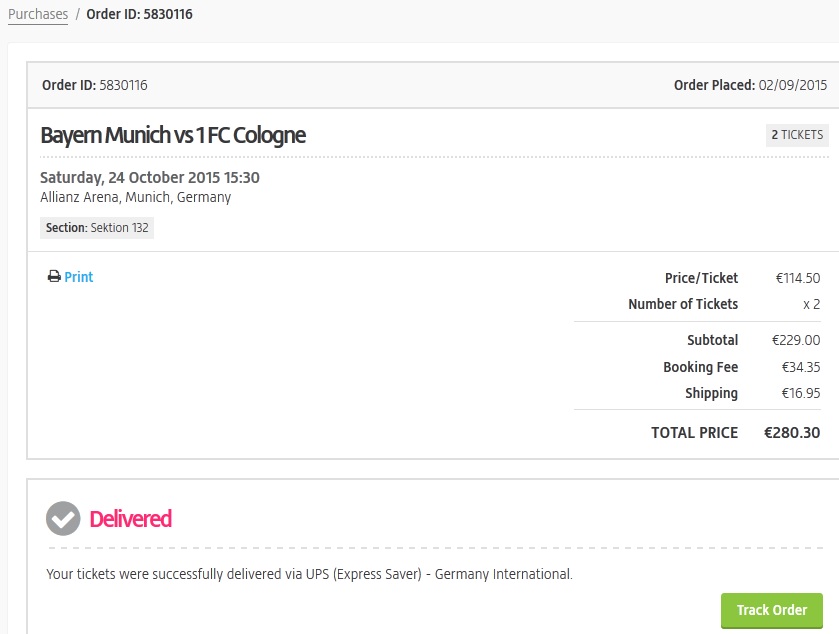Click the Order ID 5830116 breadcrumb text
This screenshot has width=839, height=634.
coord(139,14)
